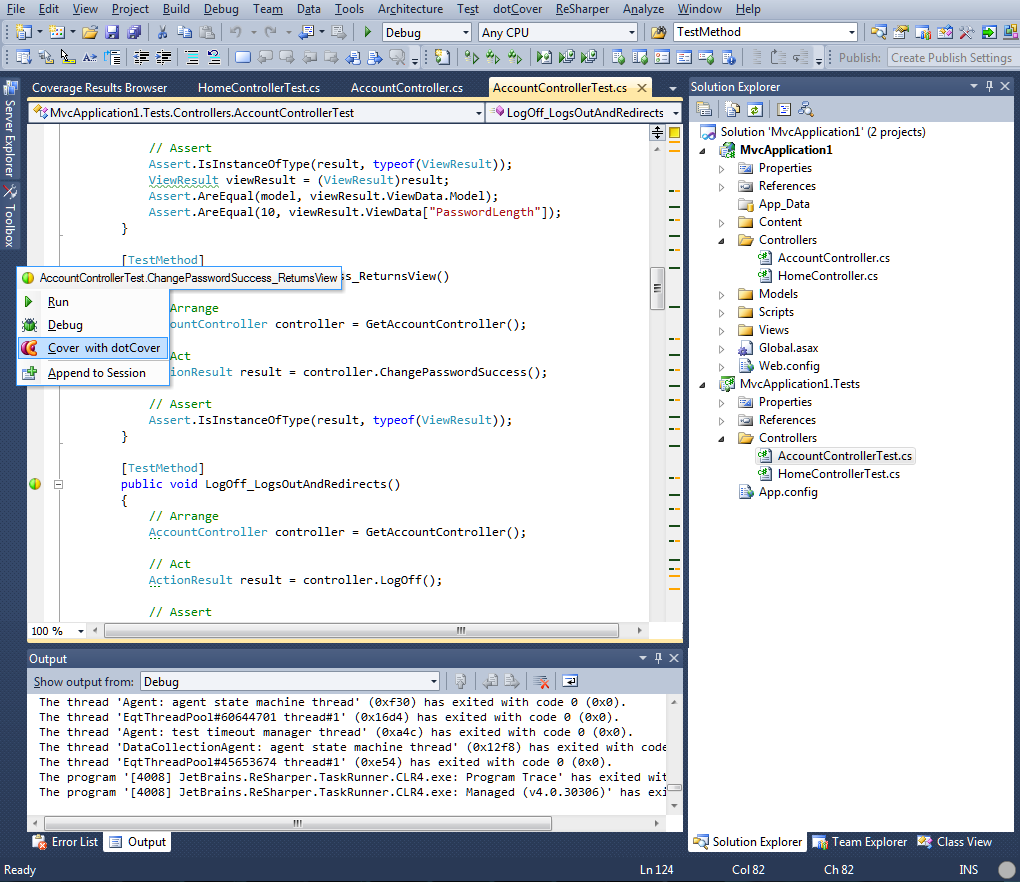
Task: Click the Solution Explorer pin icon
Action: tap(989, 86)
